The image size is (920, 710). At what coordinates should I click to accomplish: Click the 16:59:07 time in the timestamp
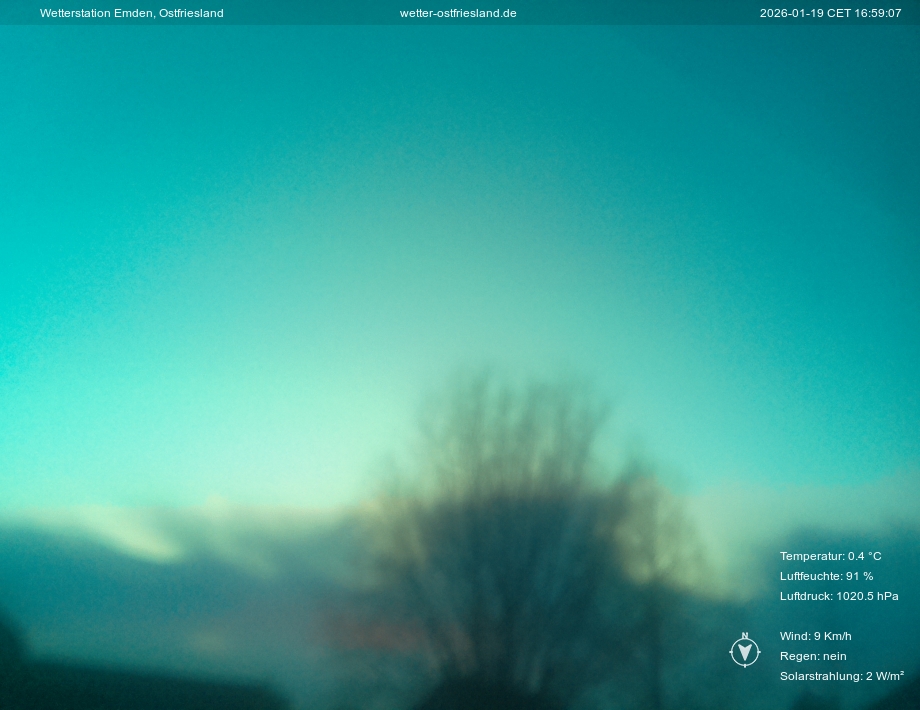(x=878, y=13)
